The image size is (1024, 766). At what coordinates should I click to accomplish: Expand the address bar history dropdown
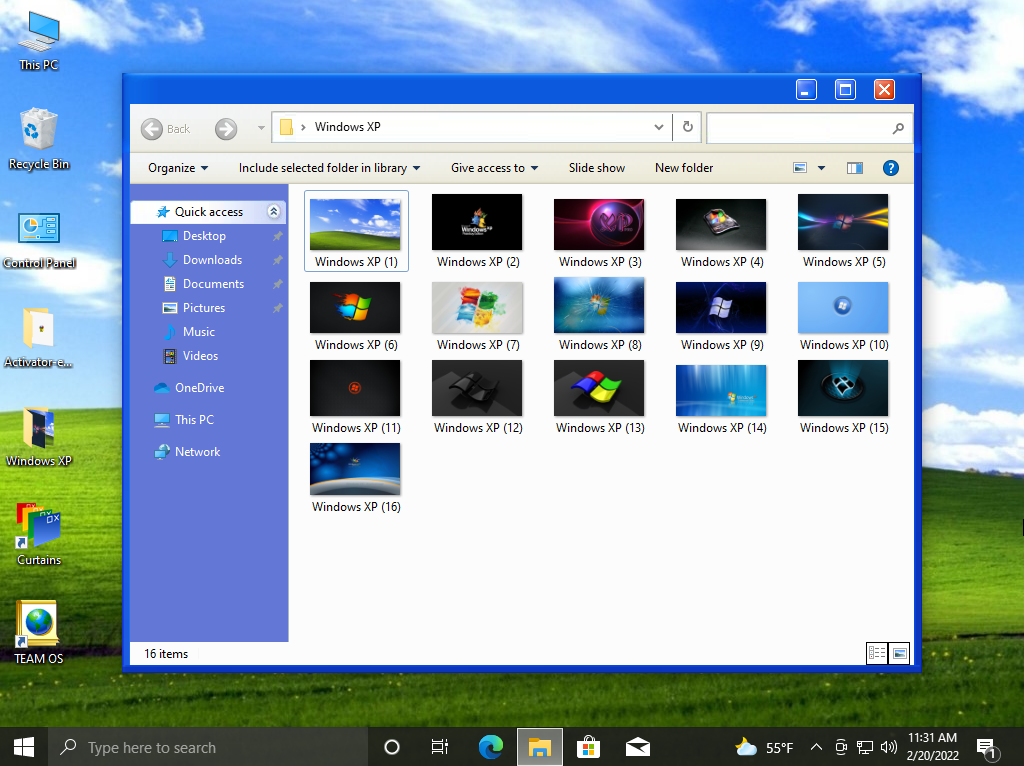coord(658,127)
